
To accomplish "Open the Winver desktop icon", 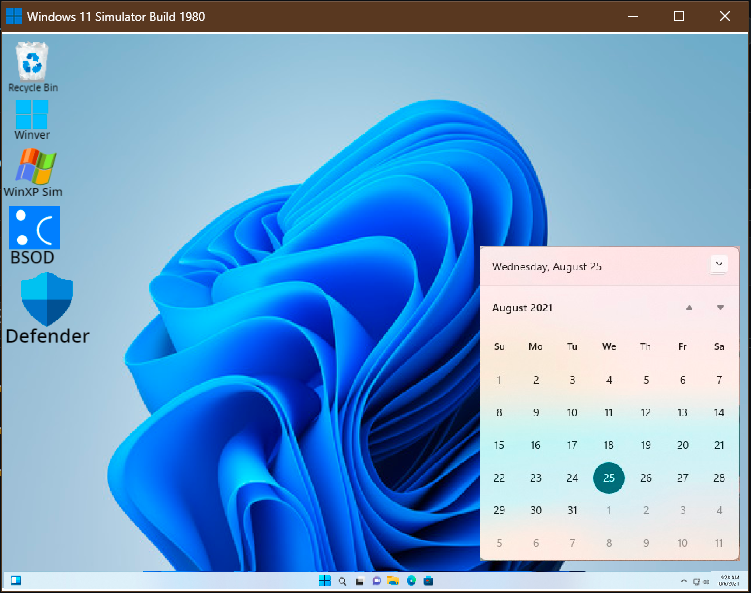I will click(32, 120).
